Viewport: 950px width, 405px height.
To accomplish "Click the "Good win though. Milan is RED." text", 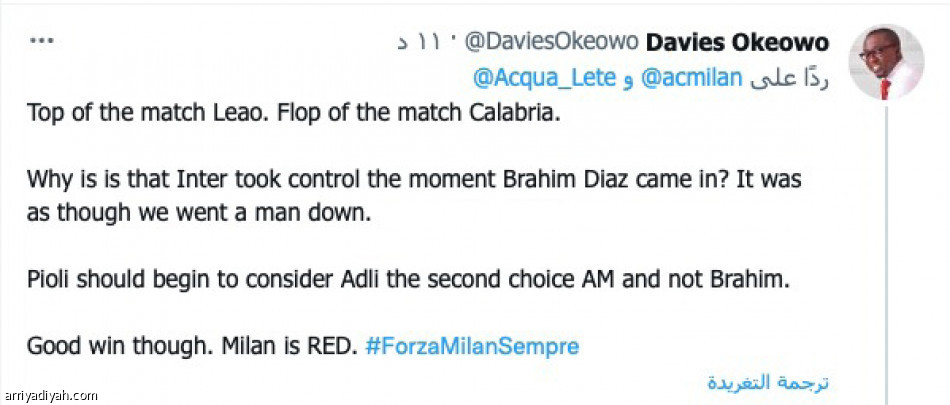I will (192, 347).
